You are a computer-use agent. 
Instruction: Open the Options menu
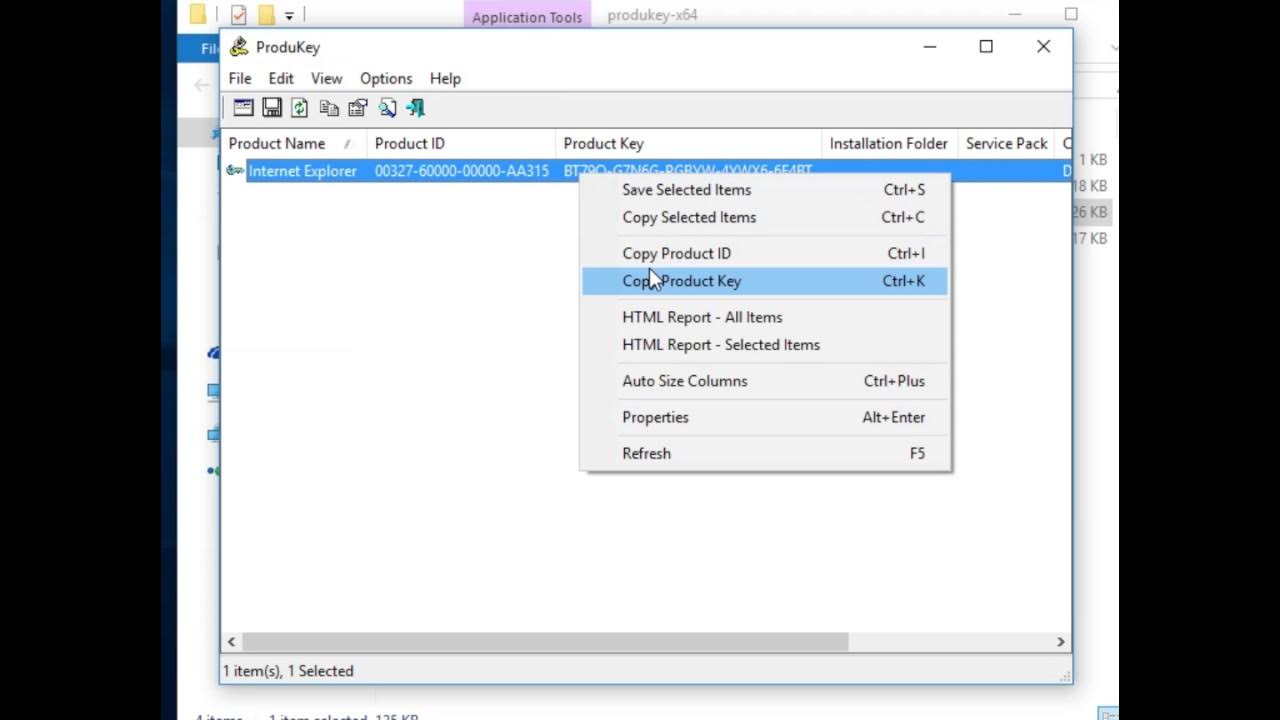[386, 78]
